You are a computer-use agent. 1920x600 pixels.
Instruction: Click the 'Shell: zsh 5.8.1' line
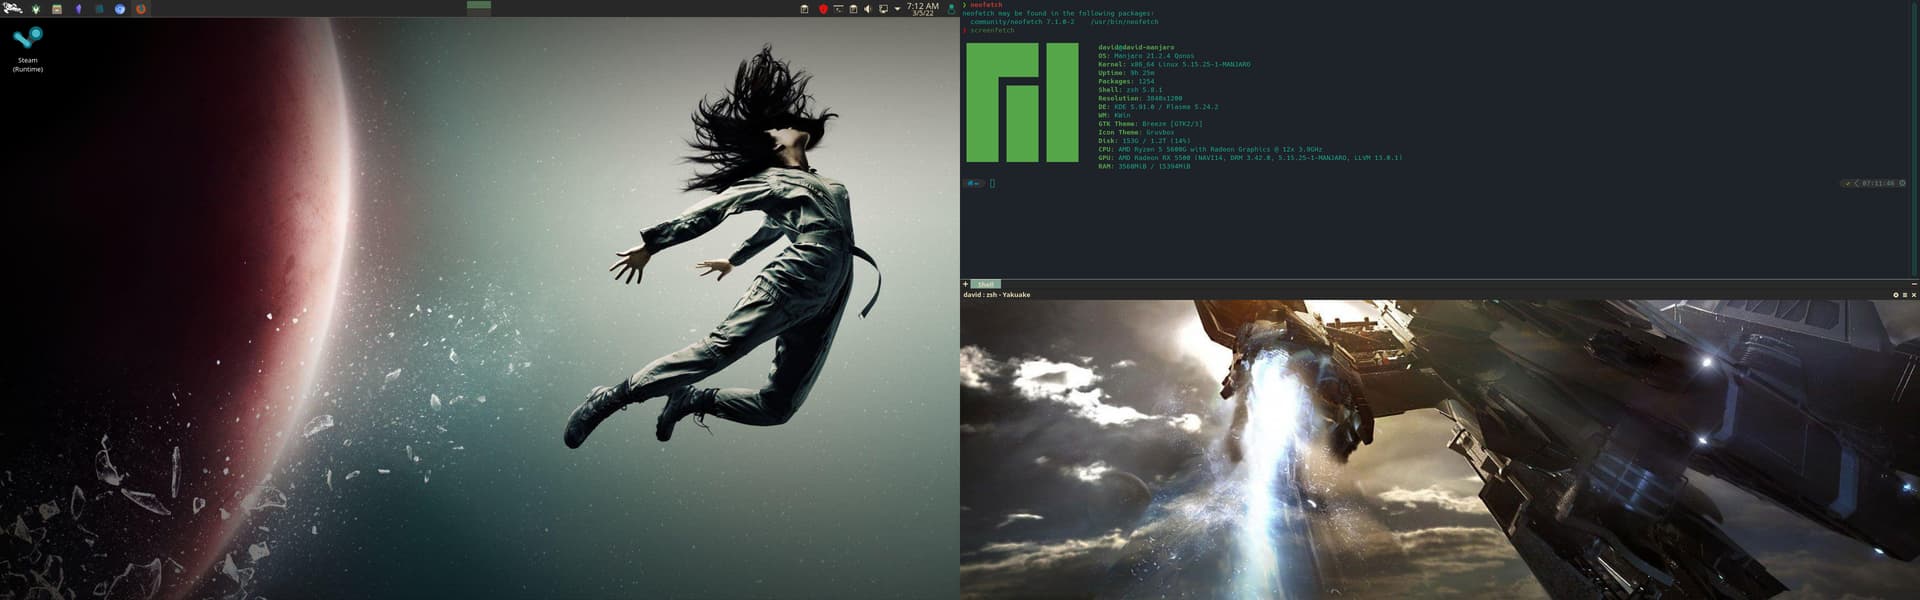[x=1130, y=90]
